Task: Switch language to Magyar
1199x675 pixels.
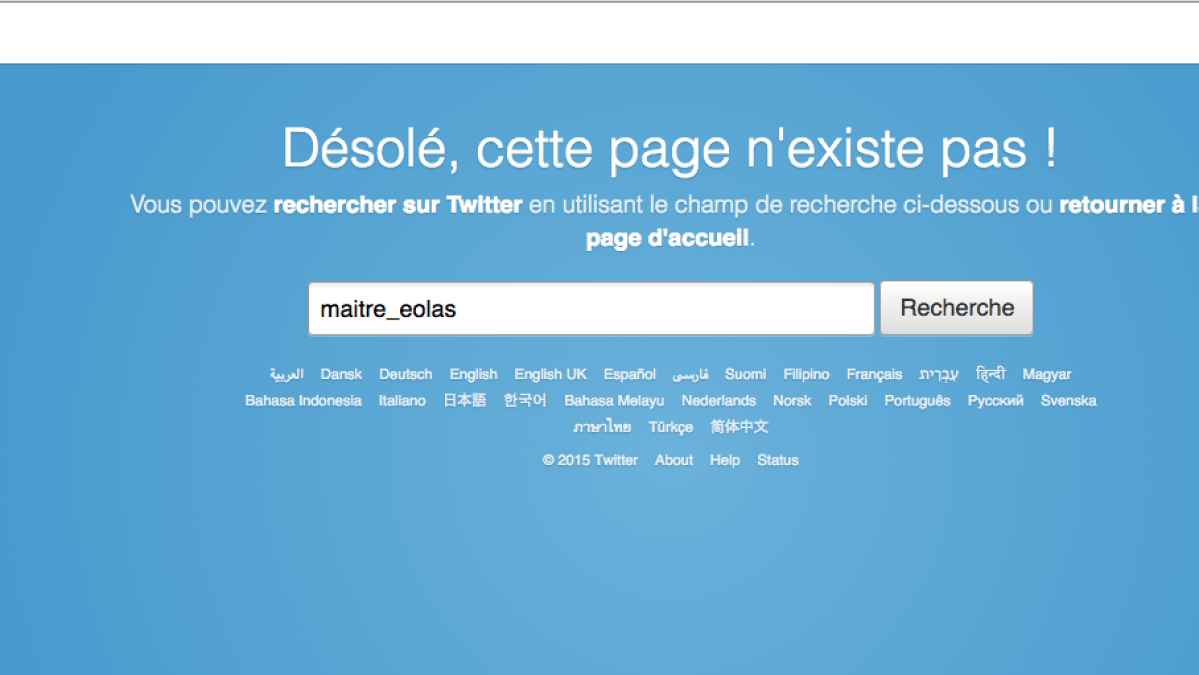Action: point(1047,375)
